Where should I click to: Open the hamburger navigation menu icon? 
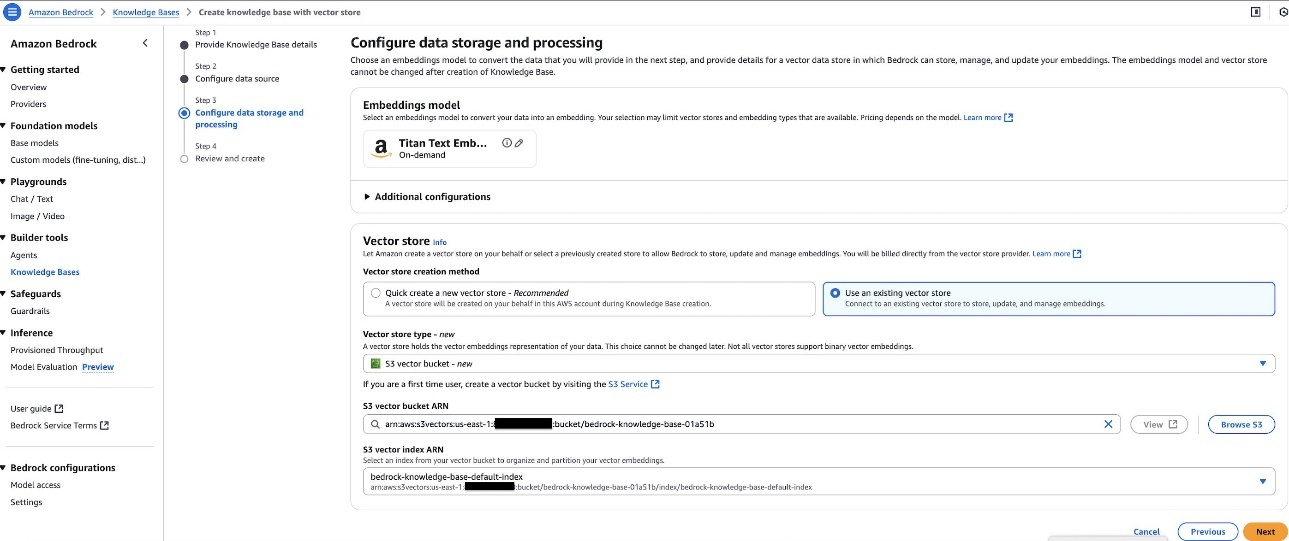tap(12, 12)
